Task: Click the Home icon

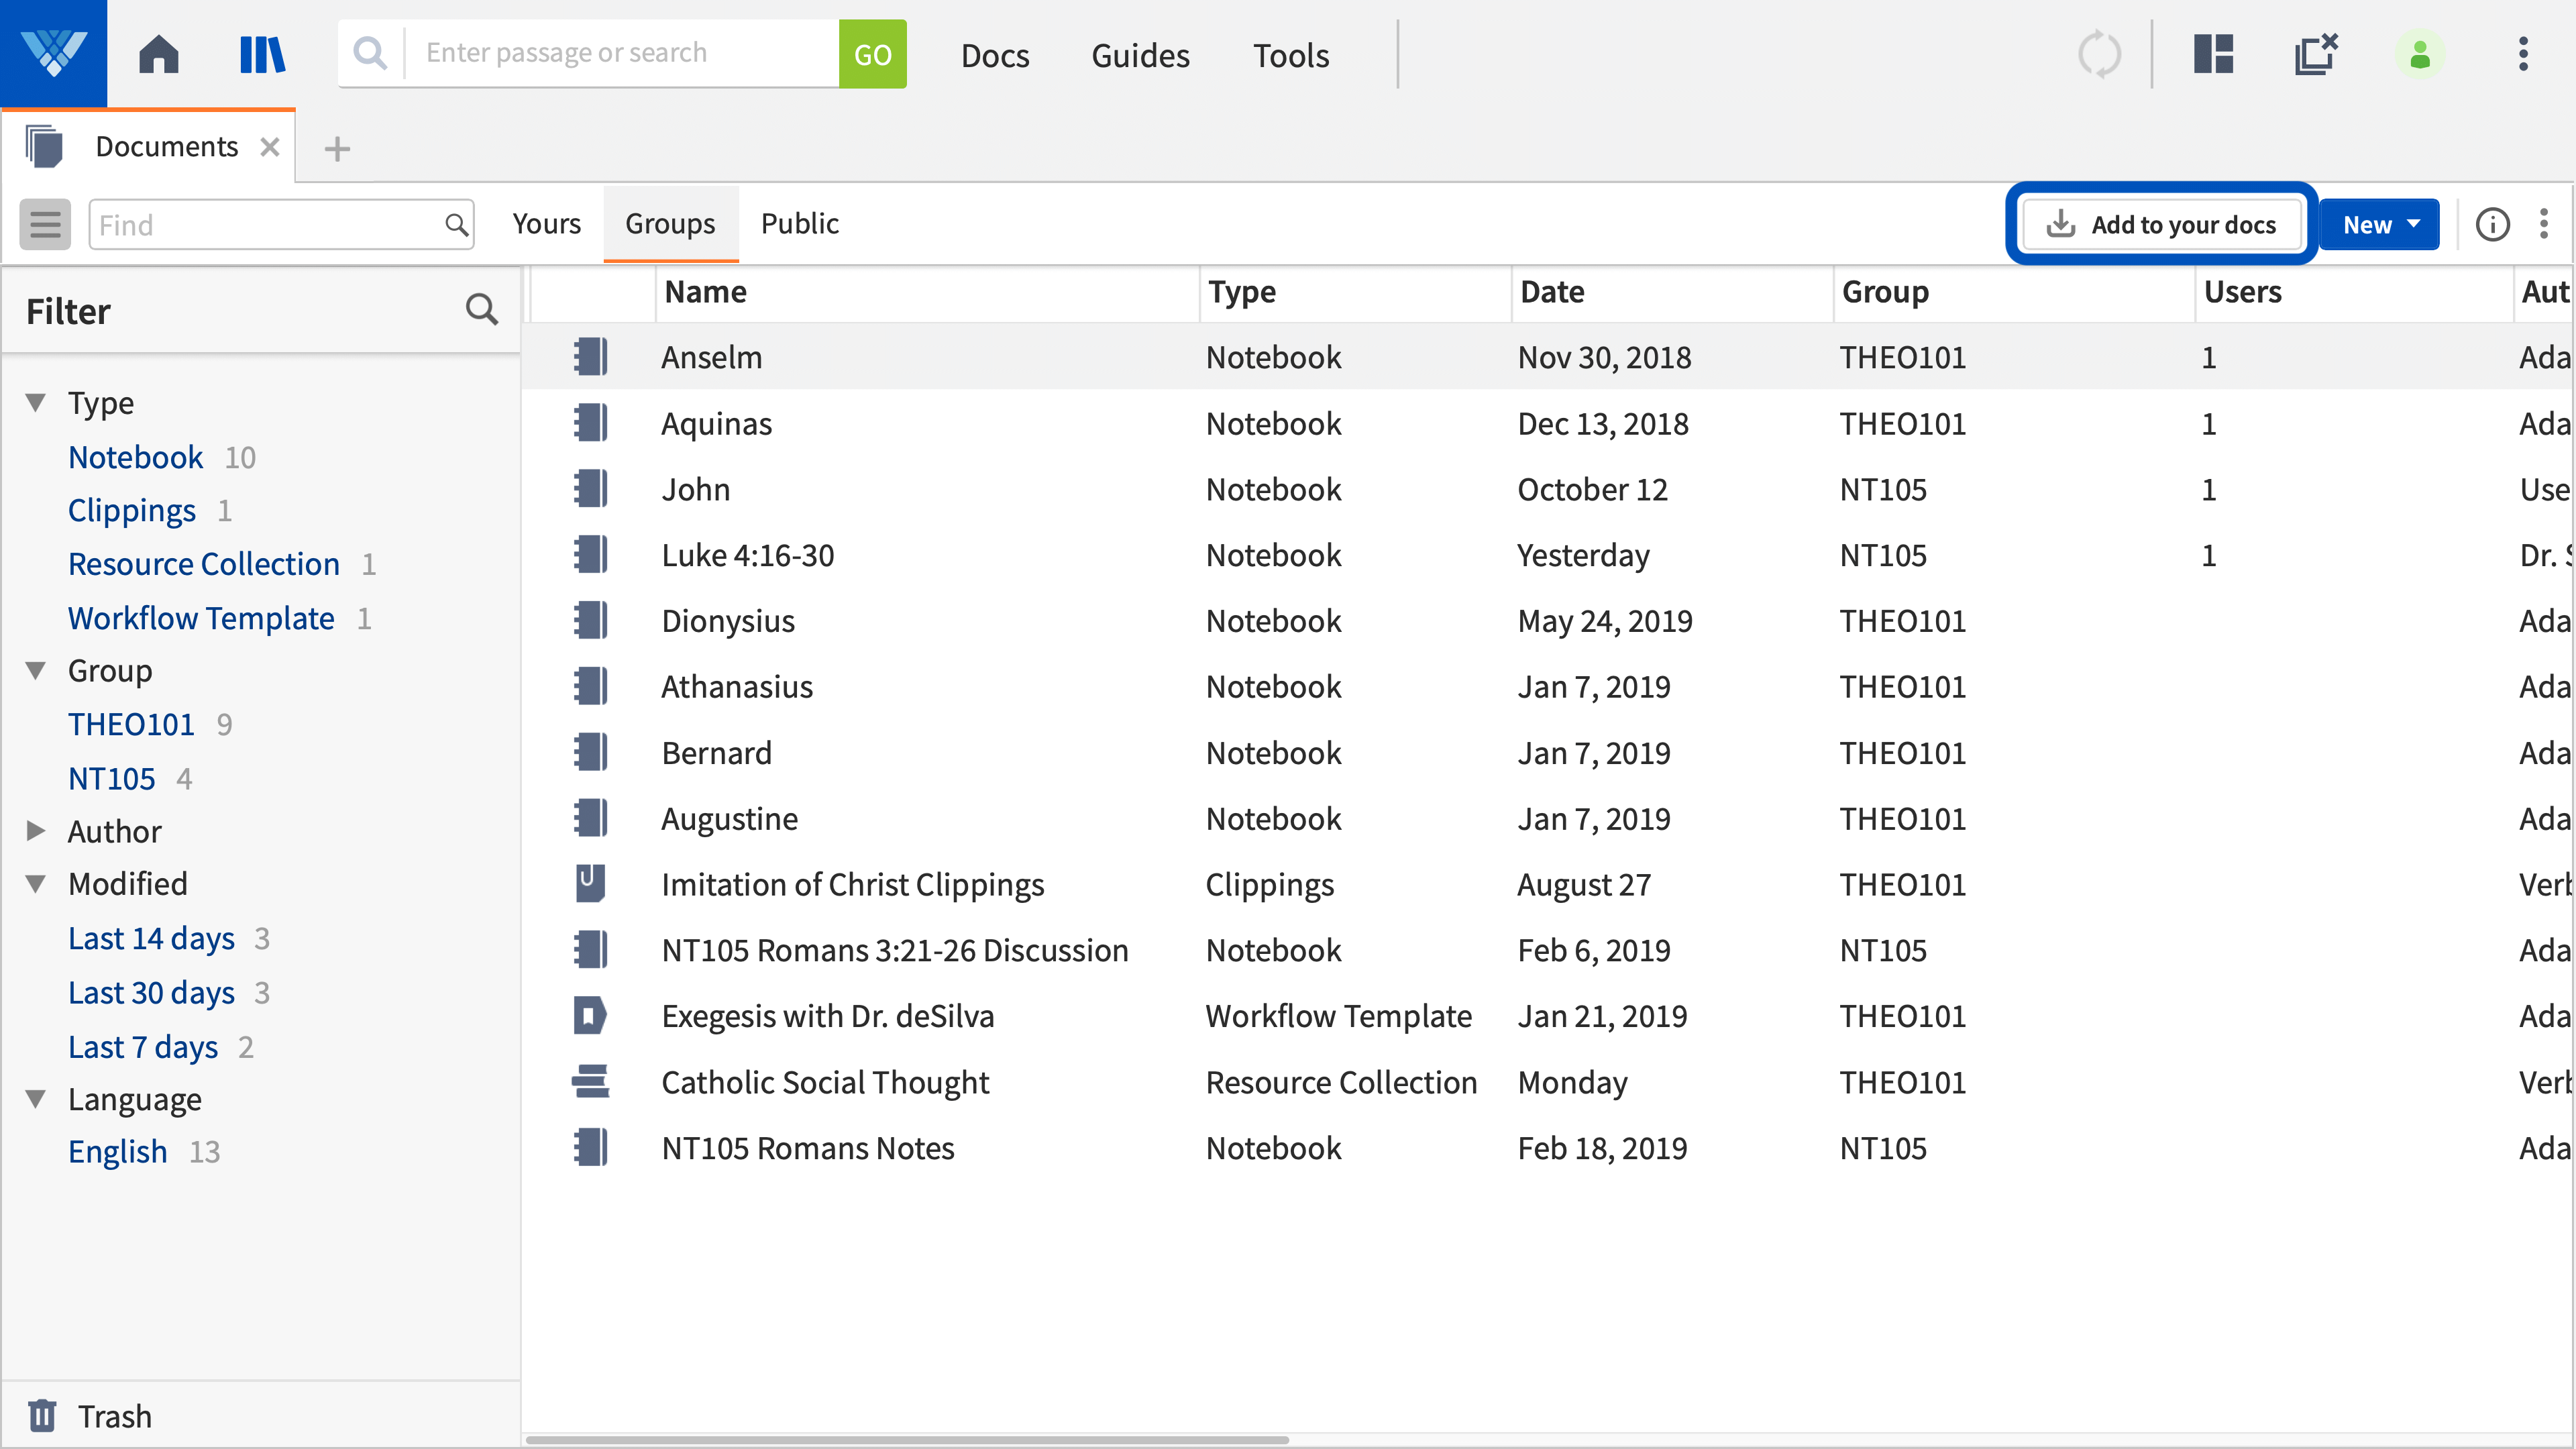Action: point(158,54)
